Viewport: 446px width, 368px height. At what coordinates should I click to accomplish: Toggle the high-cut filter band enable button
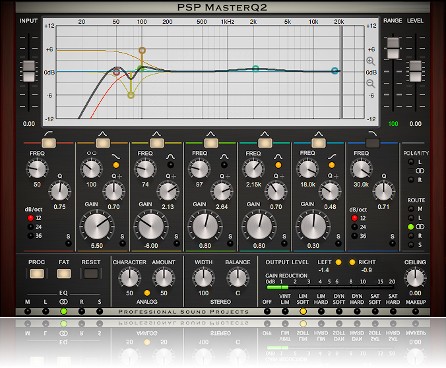click(x=372, y=143)
